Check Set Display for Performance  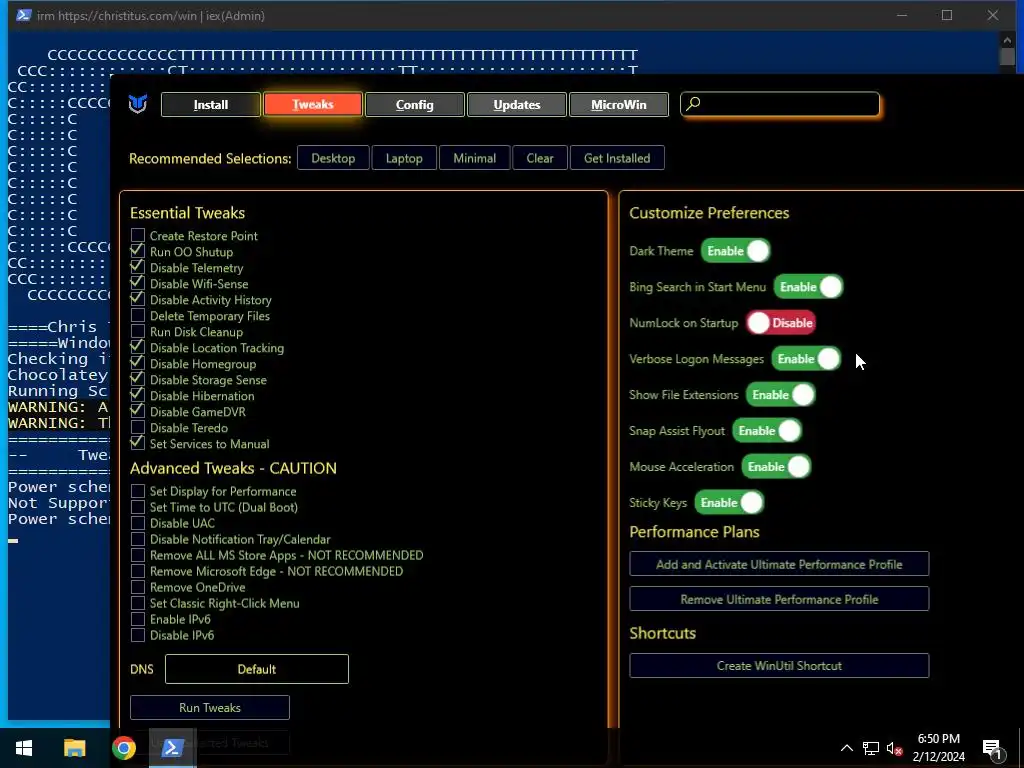tap(138, 491)
